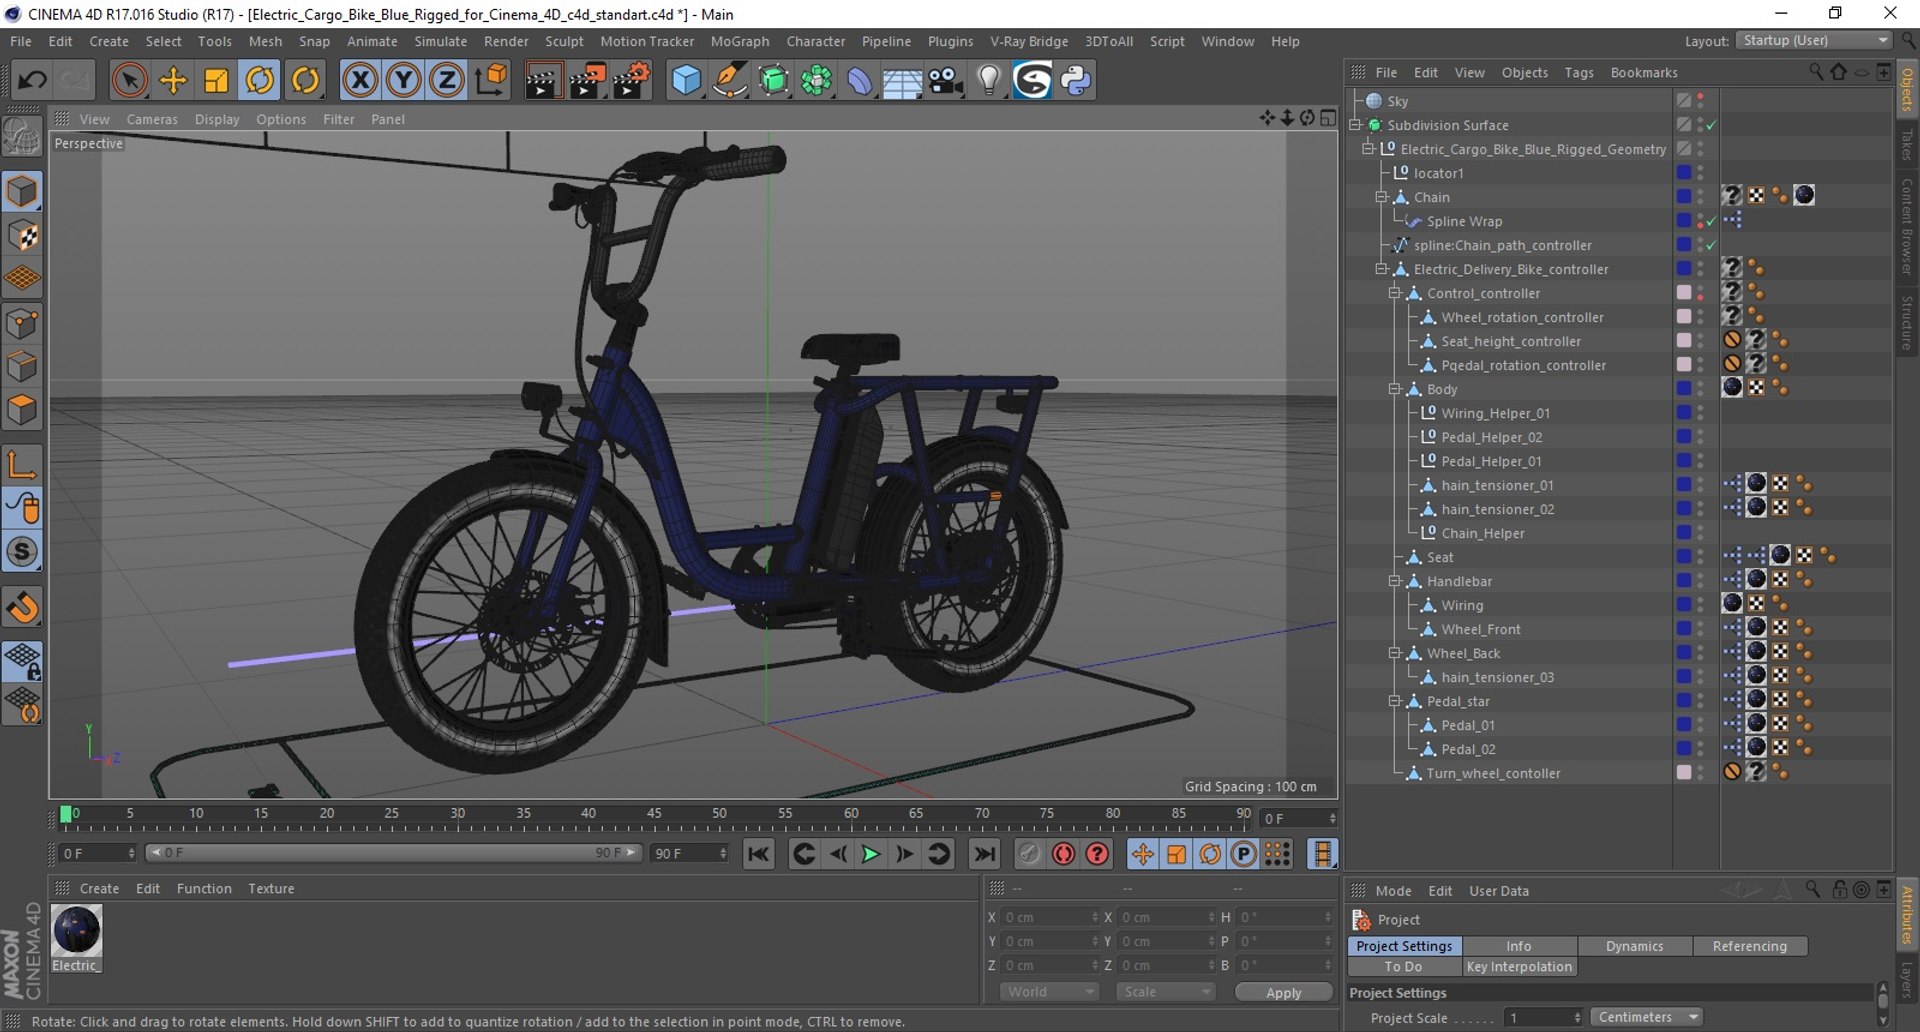Collapse the Control_controller node
Image resolution: width=1920 pixels, height=1032 pixels.
point(1395,293)
